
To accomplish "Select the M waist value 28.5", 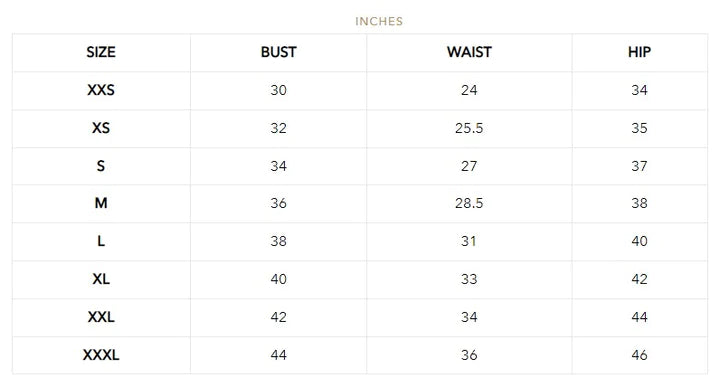I will [x=469, y=203].
